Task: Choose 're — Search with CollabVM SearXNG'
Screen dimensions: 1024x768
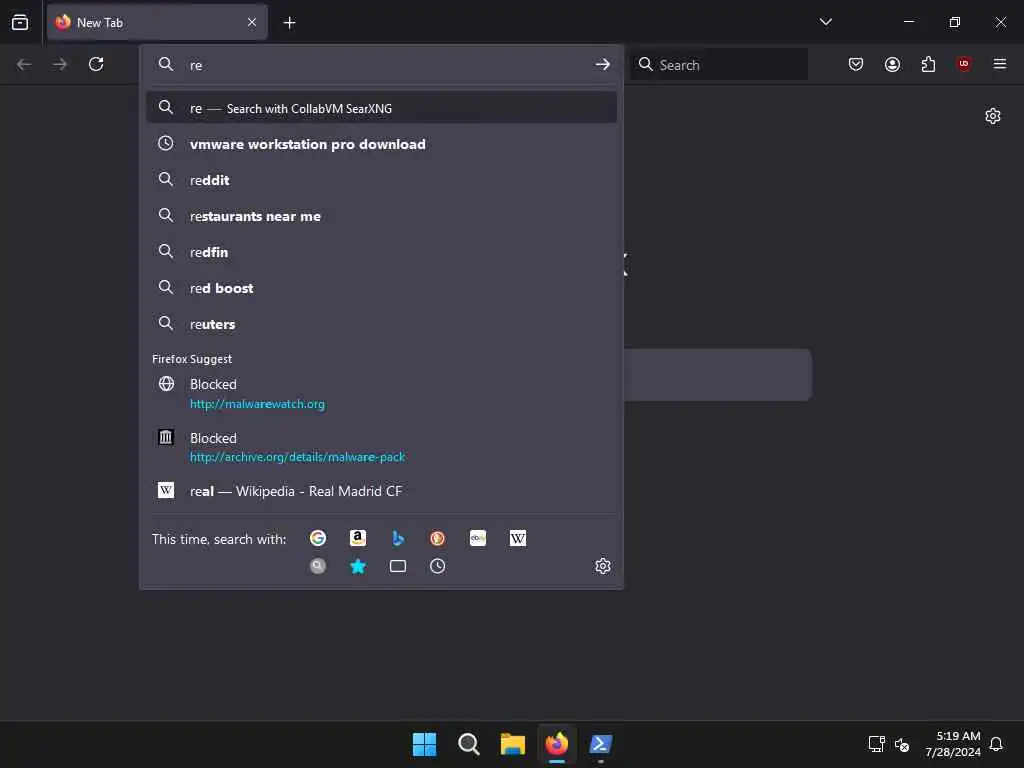Action: pos(381,108)
